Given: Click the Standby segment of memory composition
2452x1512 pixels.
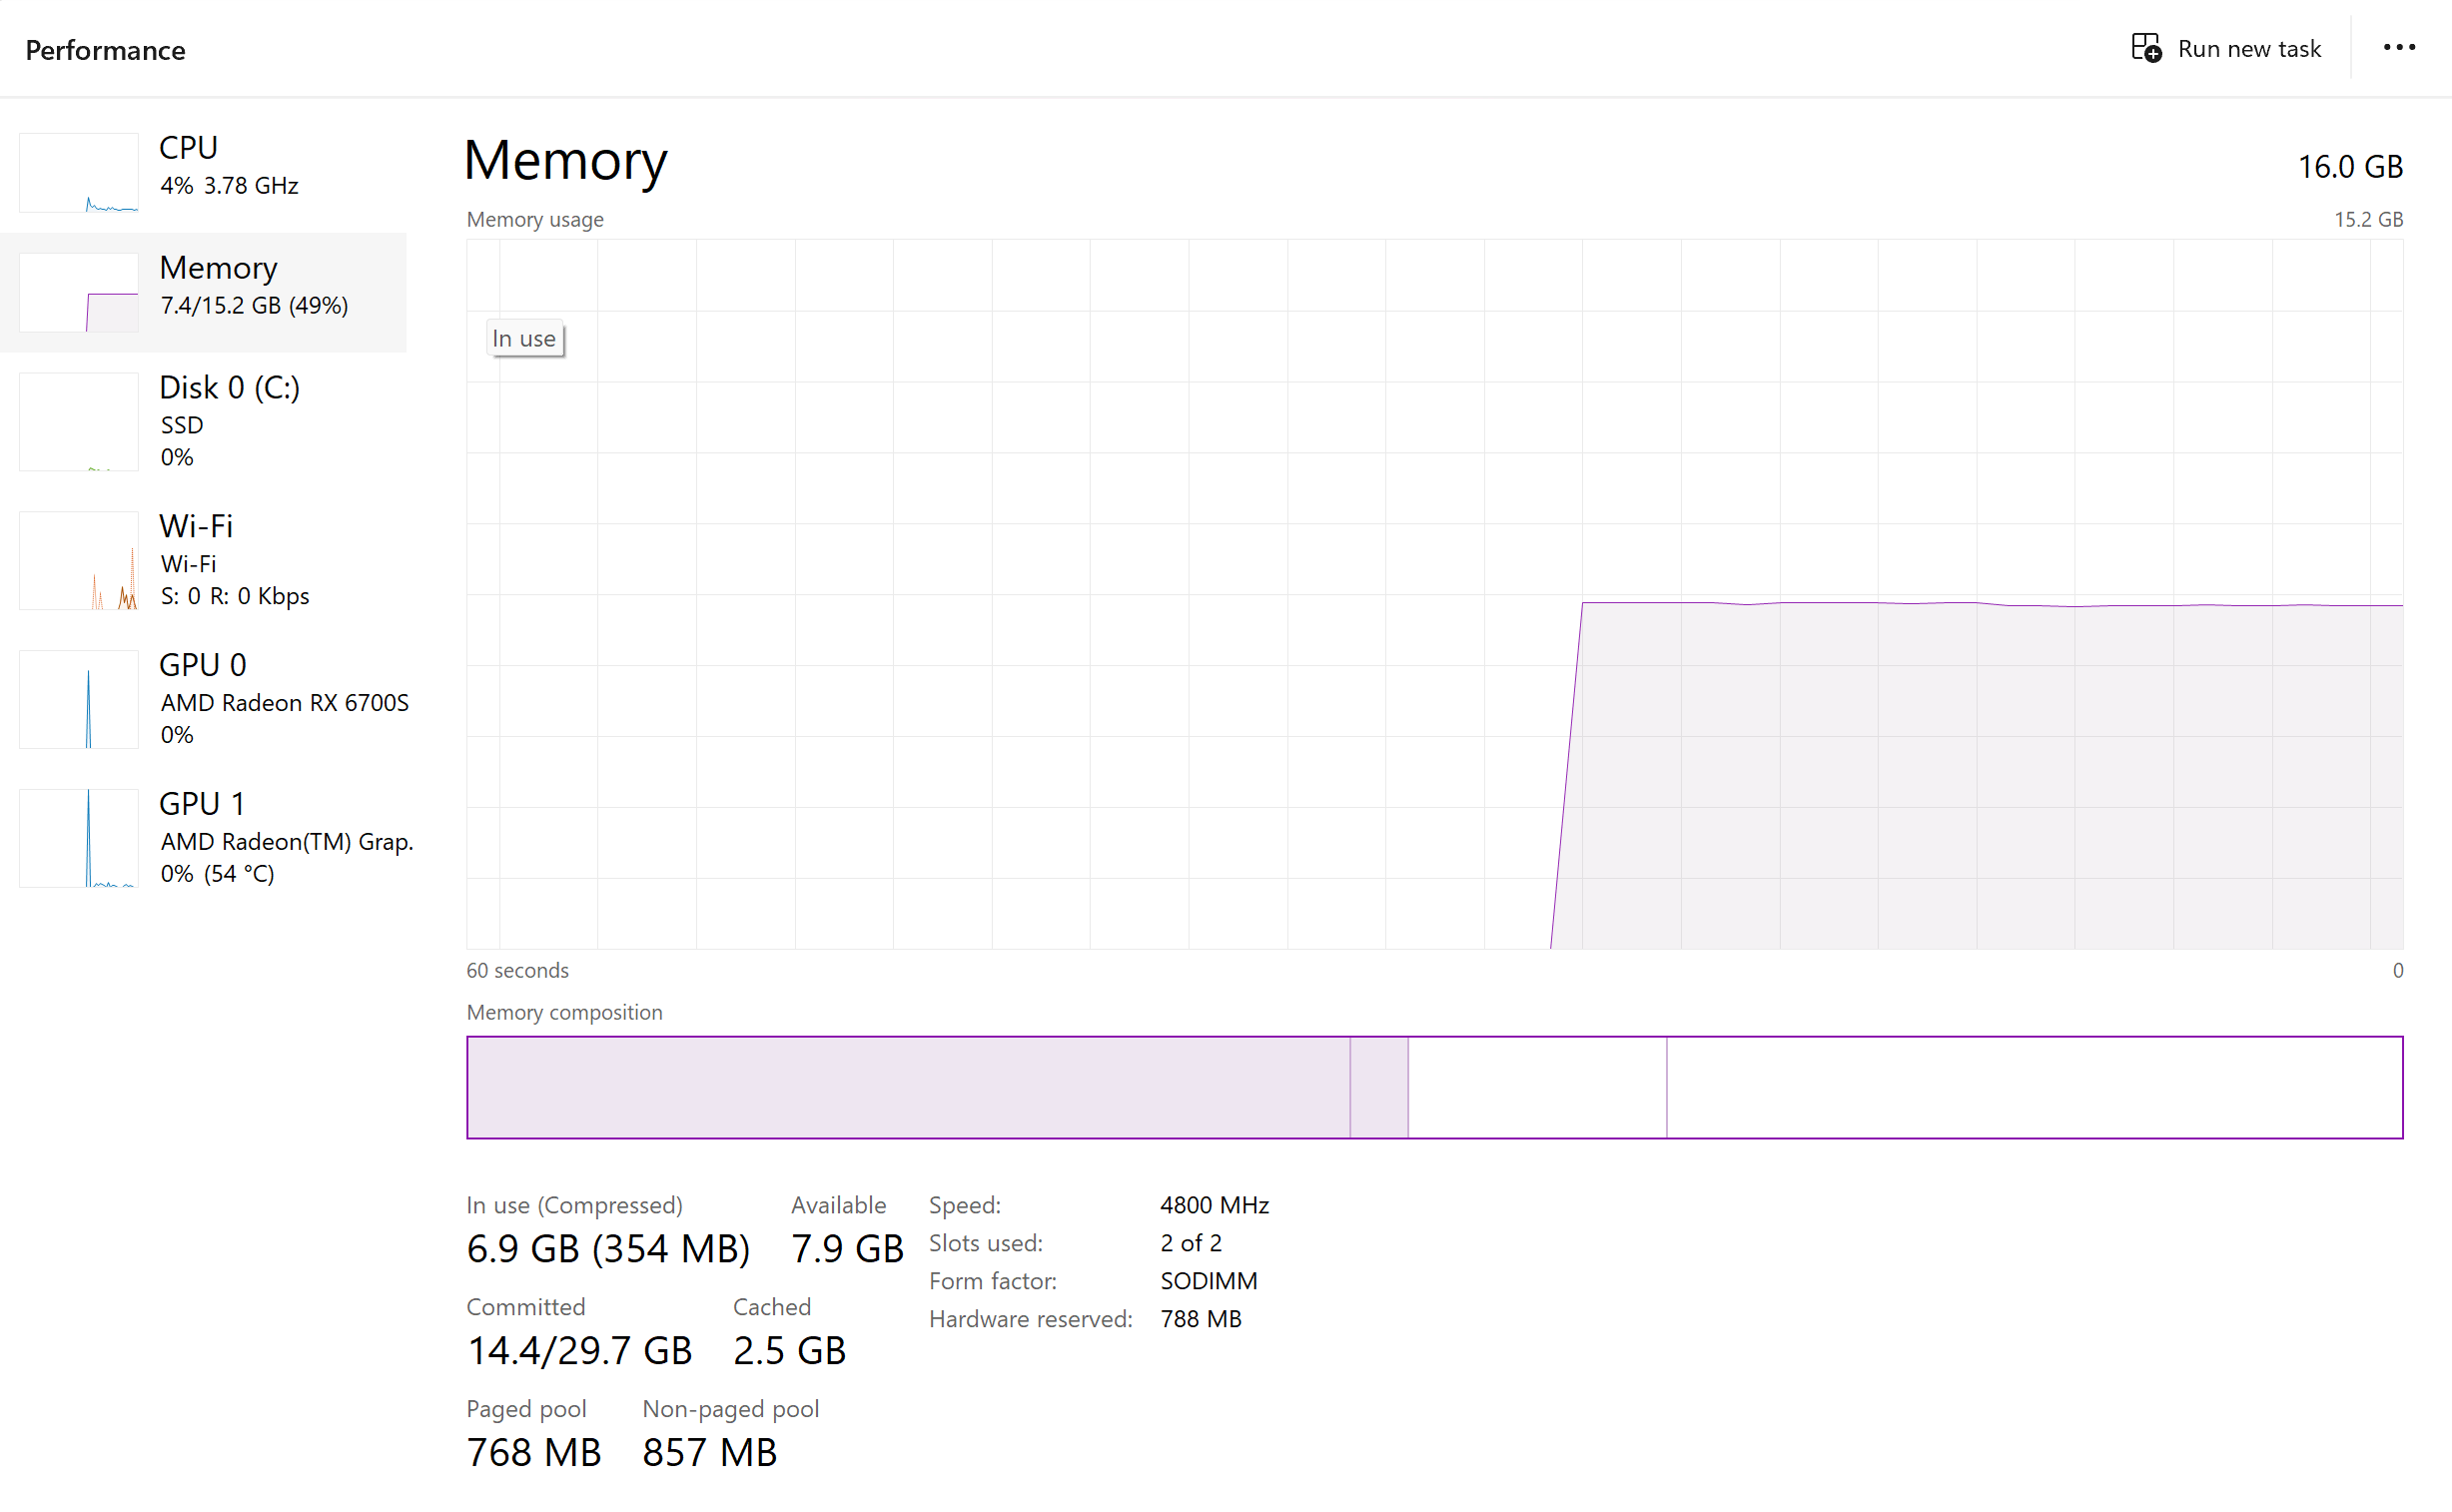Looking at the screenshot, I should pyautogui.click(x=1537, y=1088).
